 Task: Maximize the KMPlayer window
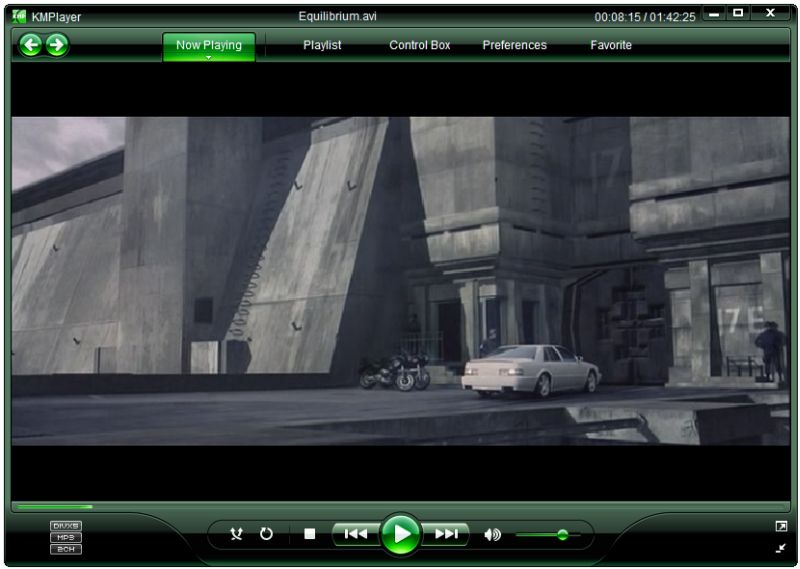click(x=738, y=13)
